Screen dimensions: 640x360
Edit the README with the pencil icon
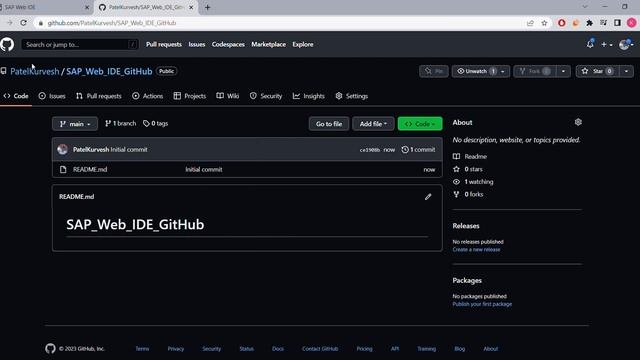(428, 197)
